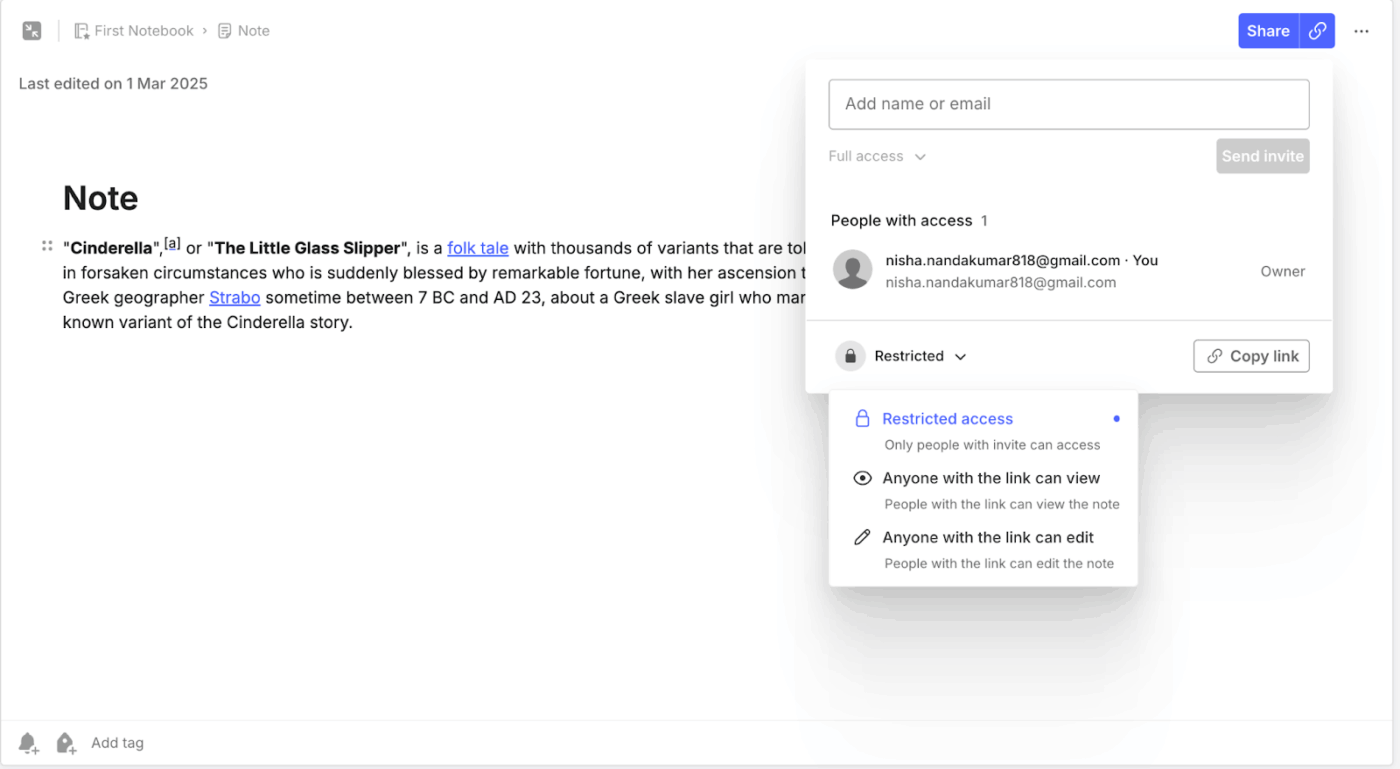The width and height of the screenshot is (1400, 769).
Task: Click the page icon before Note breadcrumb
Action: pos(225,30)
